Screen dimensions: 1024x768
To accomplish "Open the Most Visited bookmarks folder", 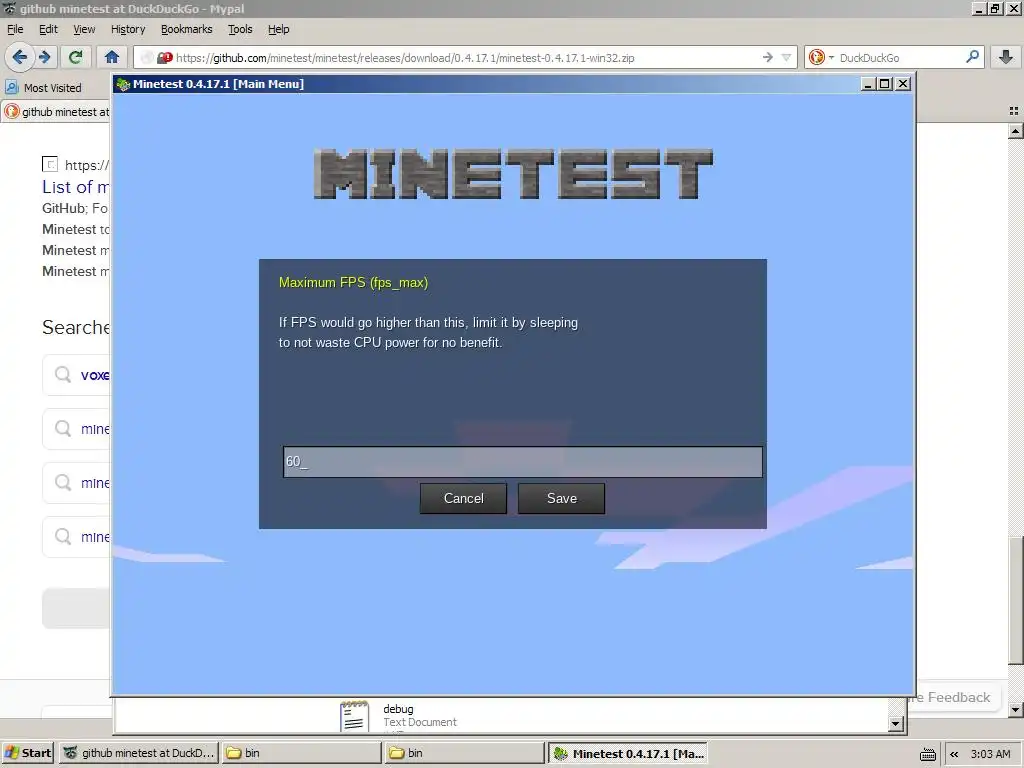I will pyautogui.click(x=44, y=88).
